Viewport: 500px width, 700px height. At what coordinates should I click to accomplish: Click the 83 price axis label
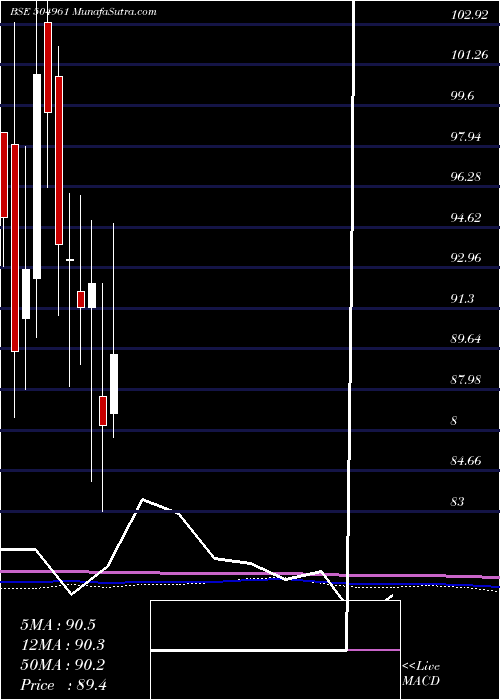(x=458, y=502)
